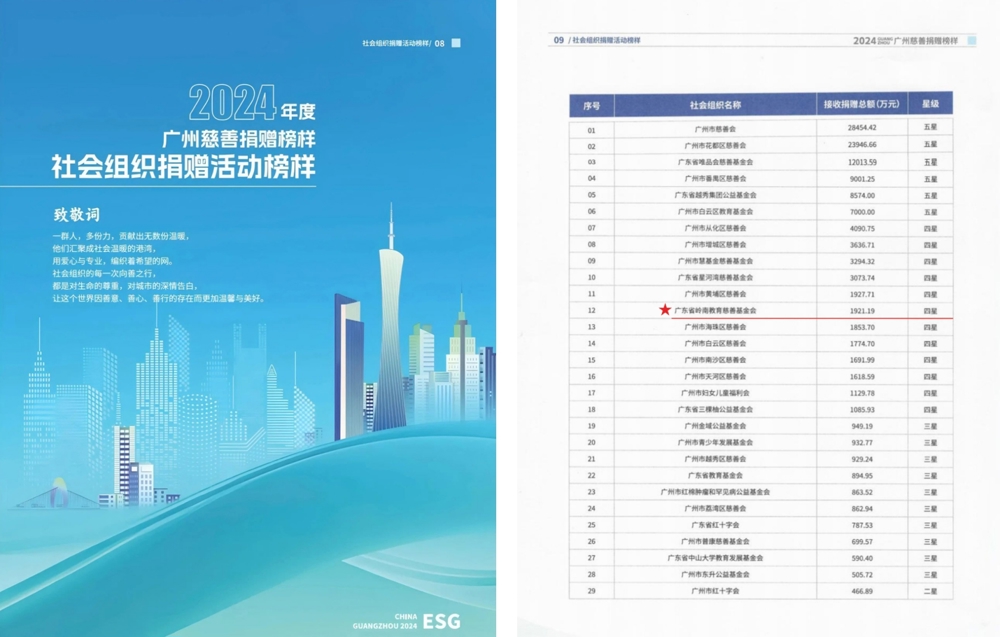
Task: Click the 广东省红十字会 entry in row 25
Action: click(712, 523)
